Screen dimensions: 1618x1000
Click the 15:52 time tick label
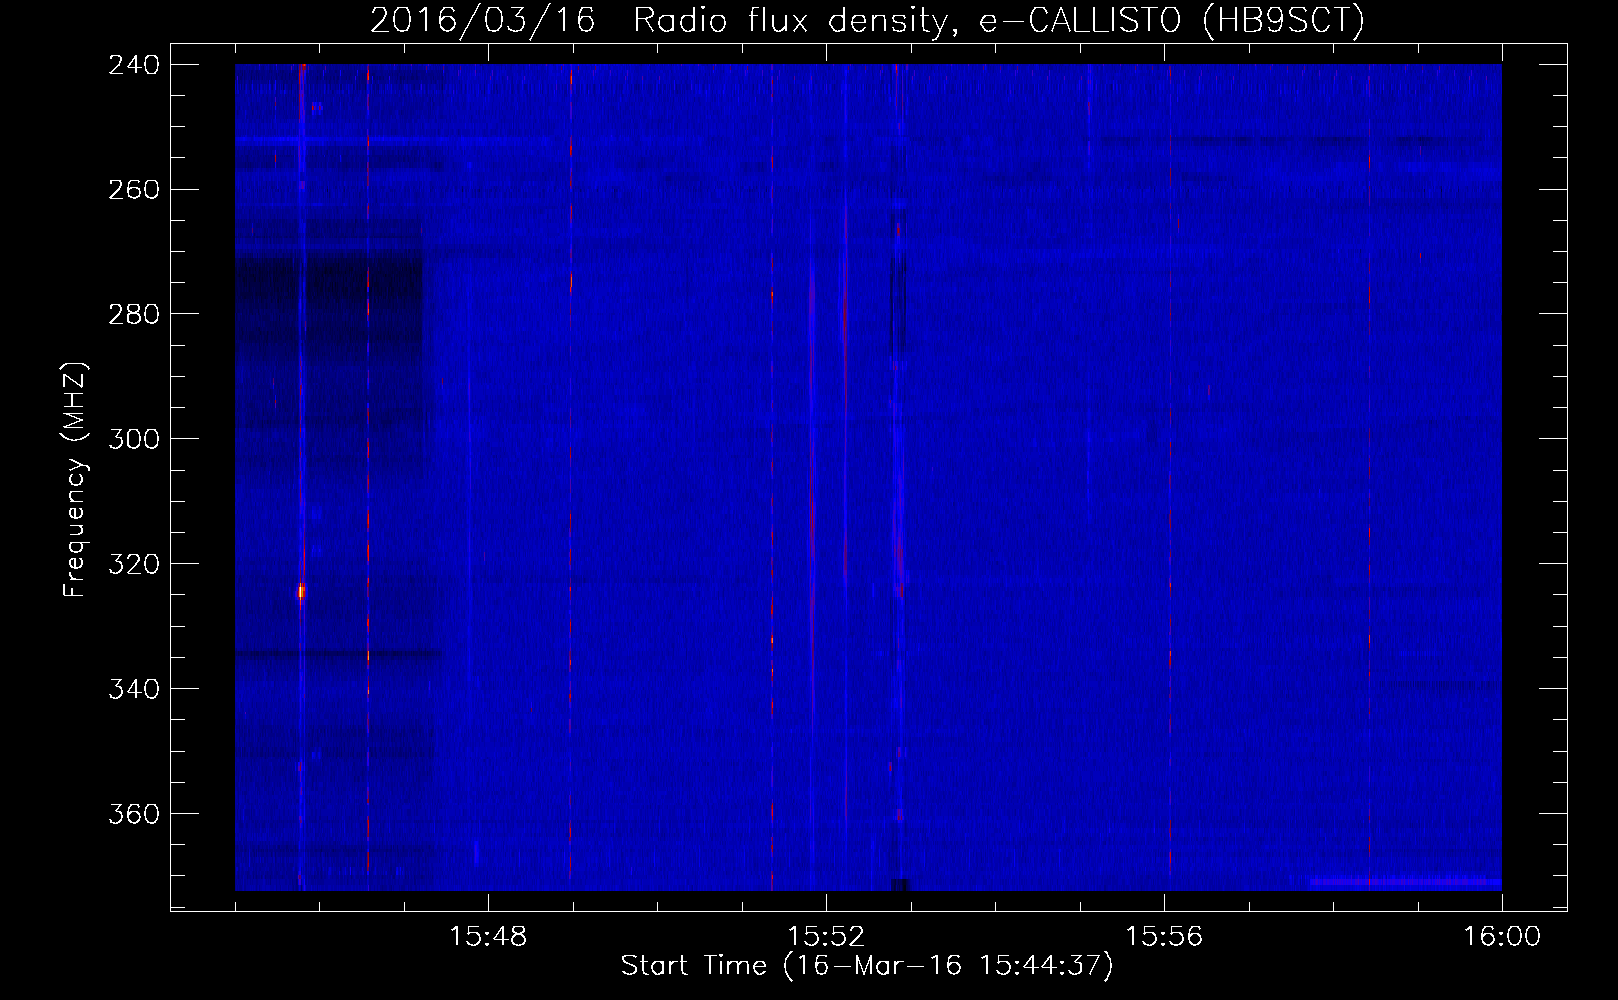(x=826, y=937)
